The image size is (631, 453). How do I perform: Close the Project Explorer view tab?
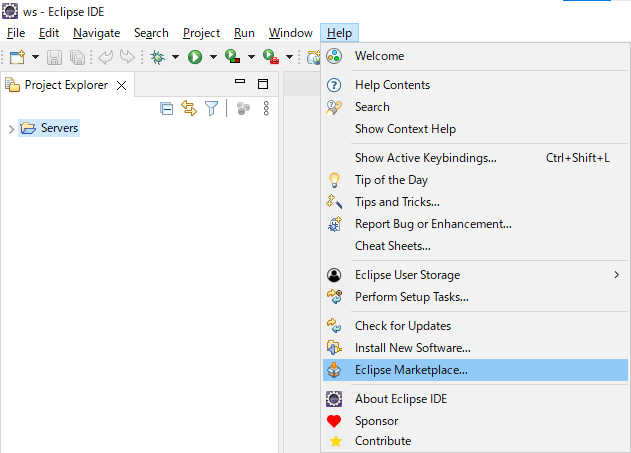[122, 85]
